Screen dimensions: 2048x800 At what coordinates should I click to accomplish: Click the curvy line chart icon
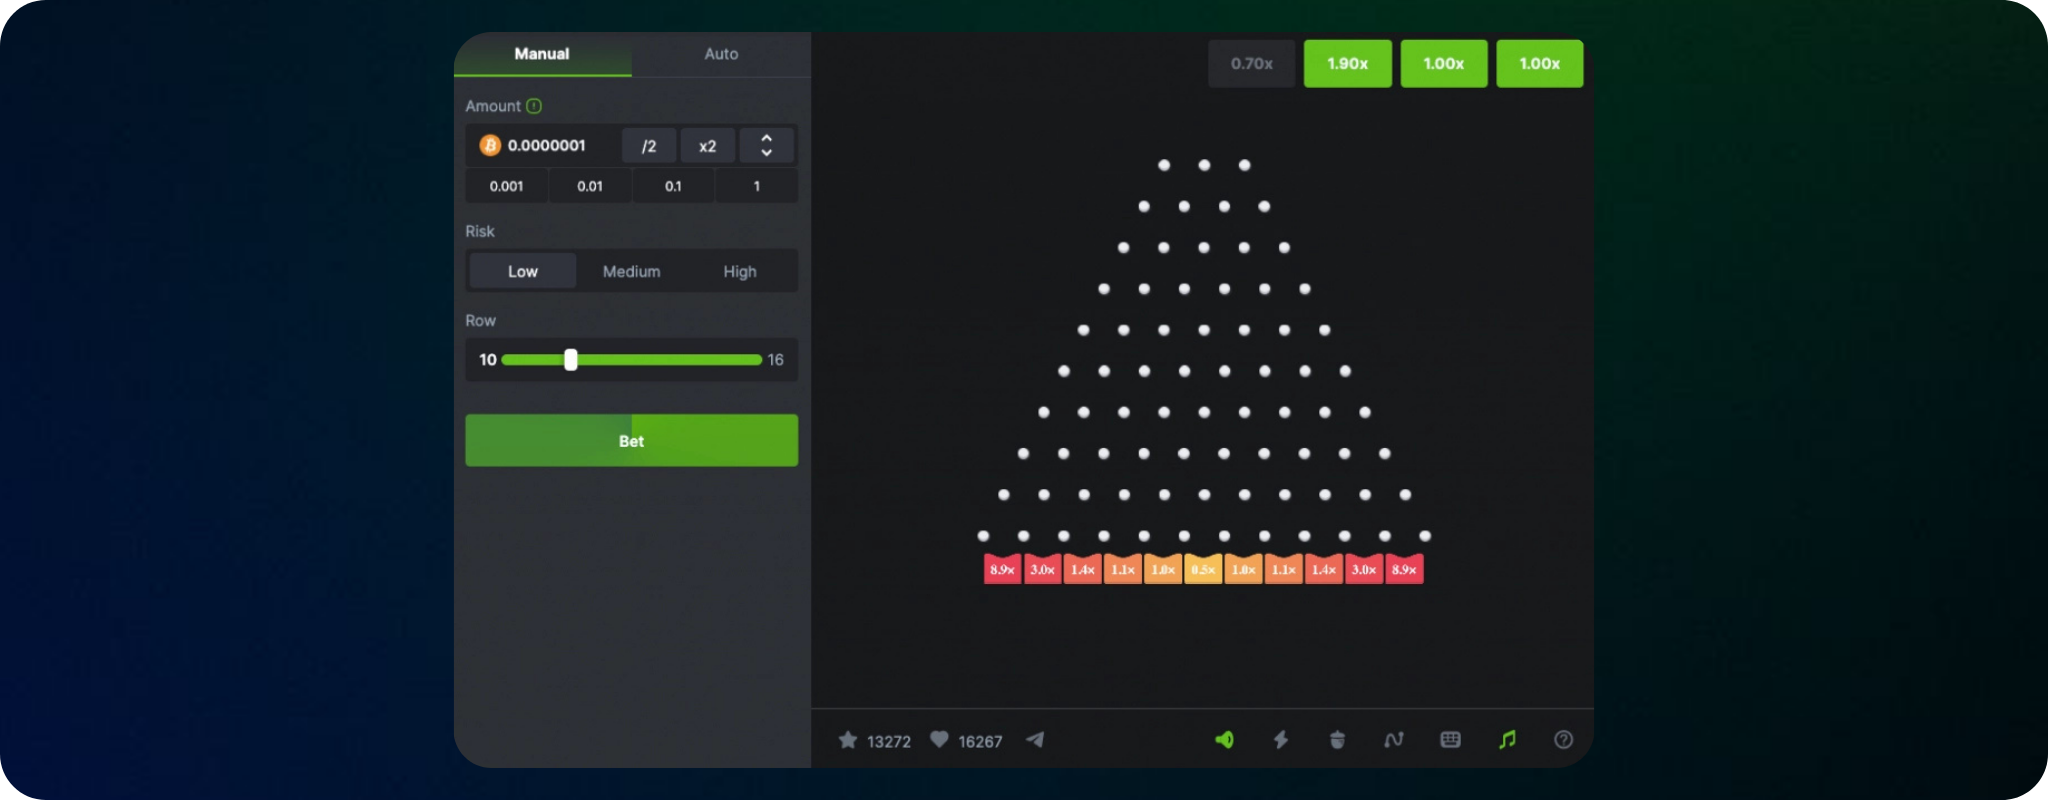(x=1393, y=740)
